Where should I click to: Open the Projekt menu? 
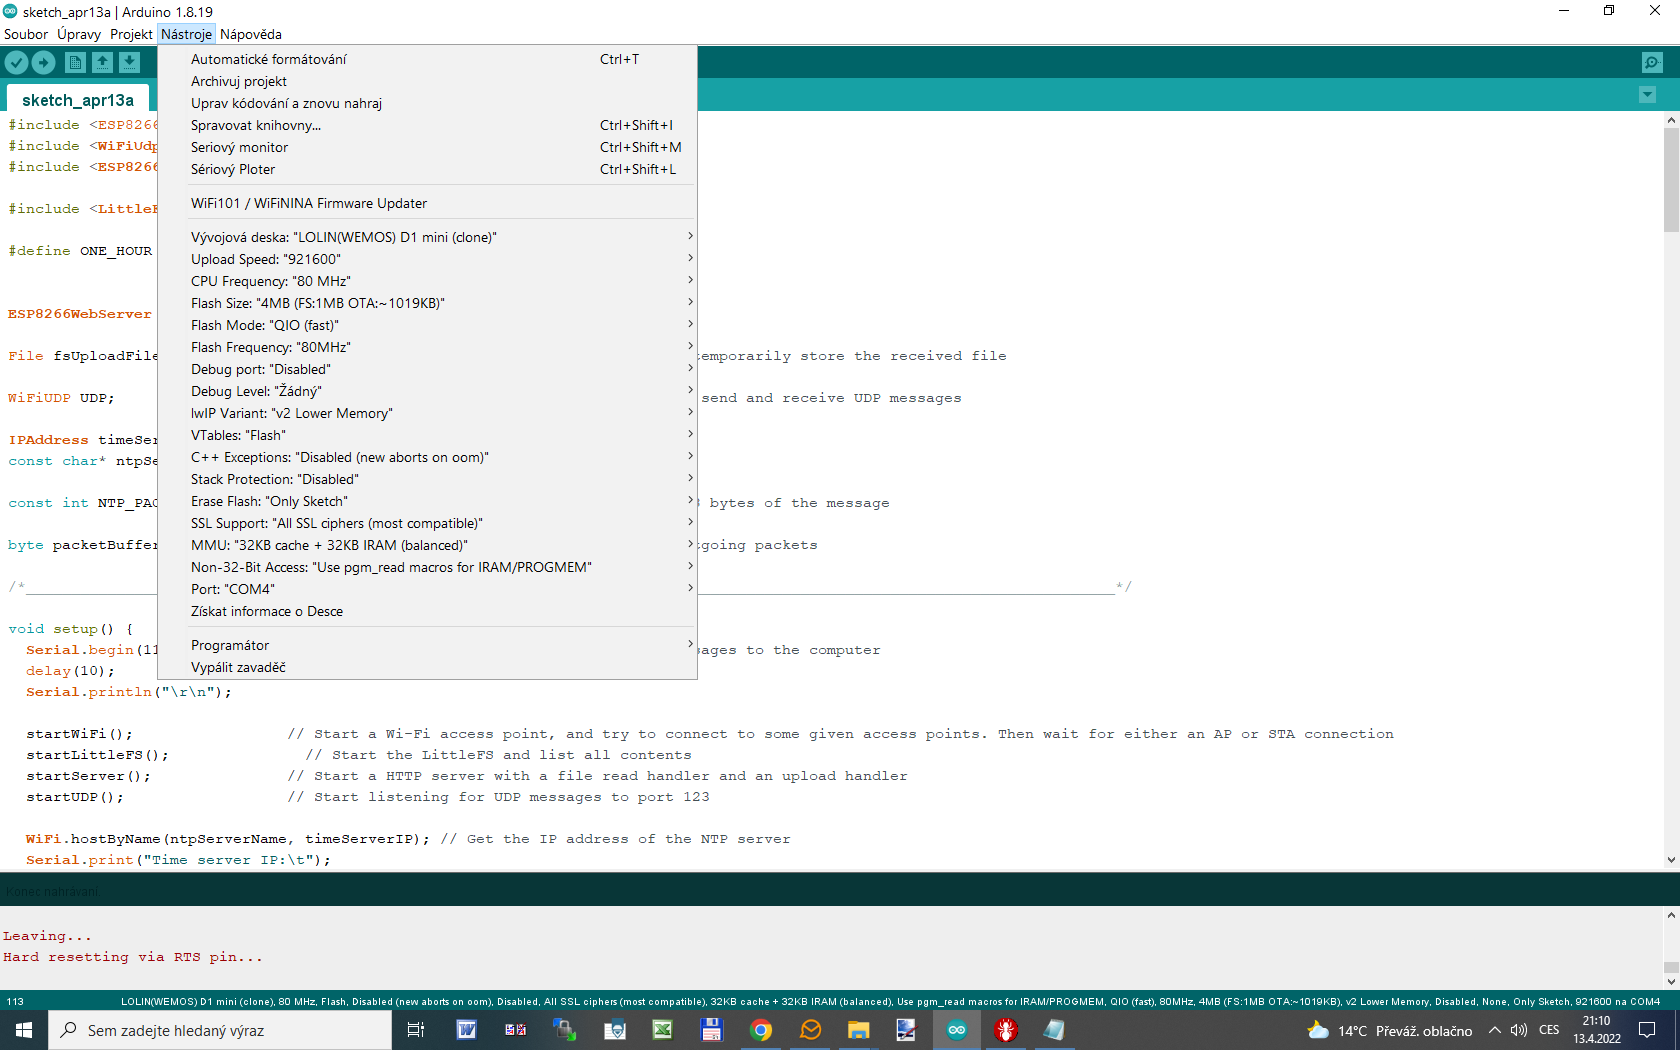coord(131,34)
